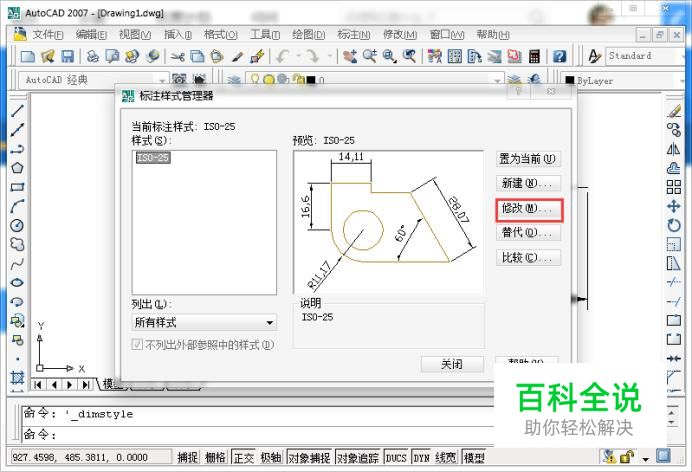This screenshot has height=472, width=692.
Task: Select the Polygon draw tool
Action: pos(17,168)
